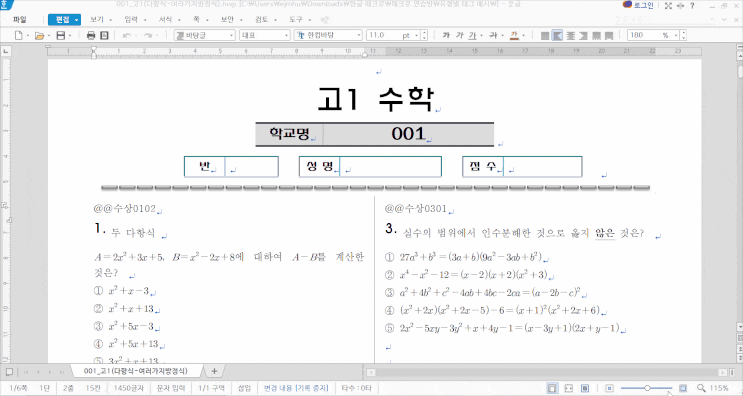743x396 pixels.
Task: Click the help question mark icon
Action: point(692,6)
